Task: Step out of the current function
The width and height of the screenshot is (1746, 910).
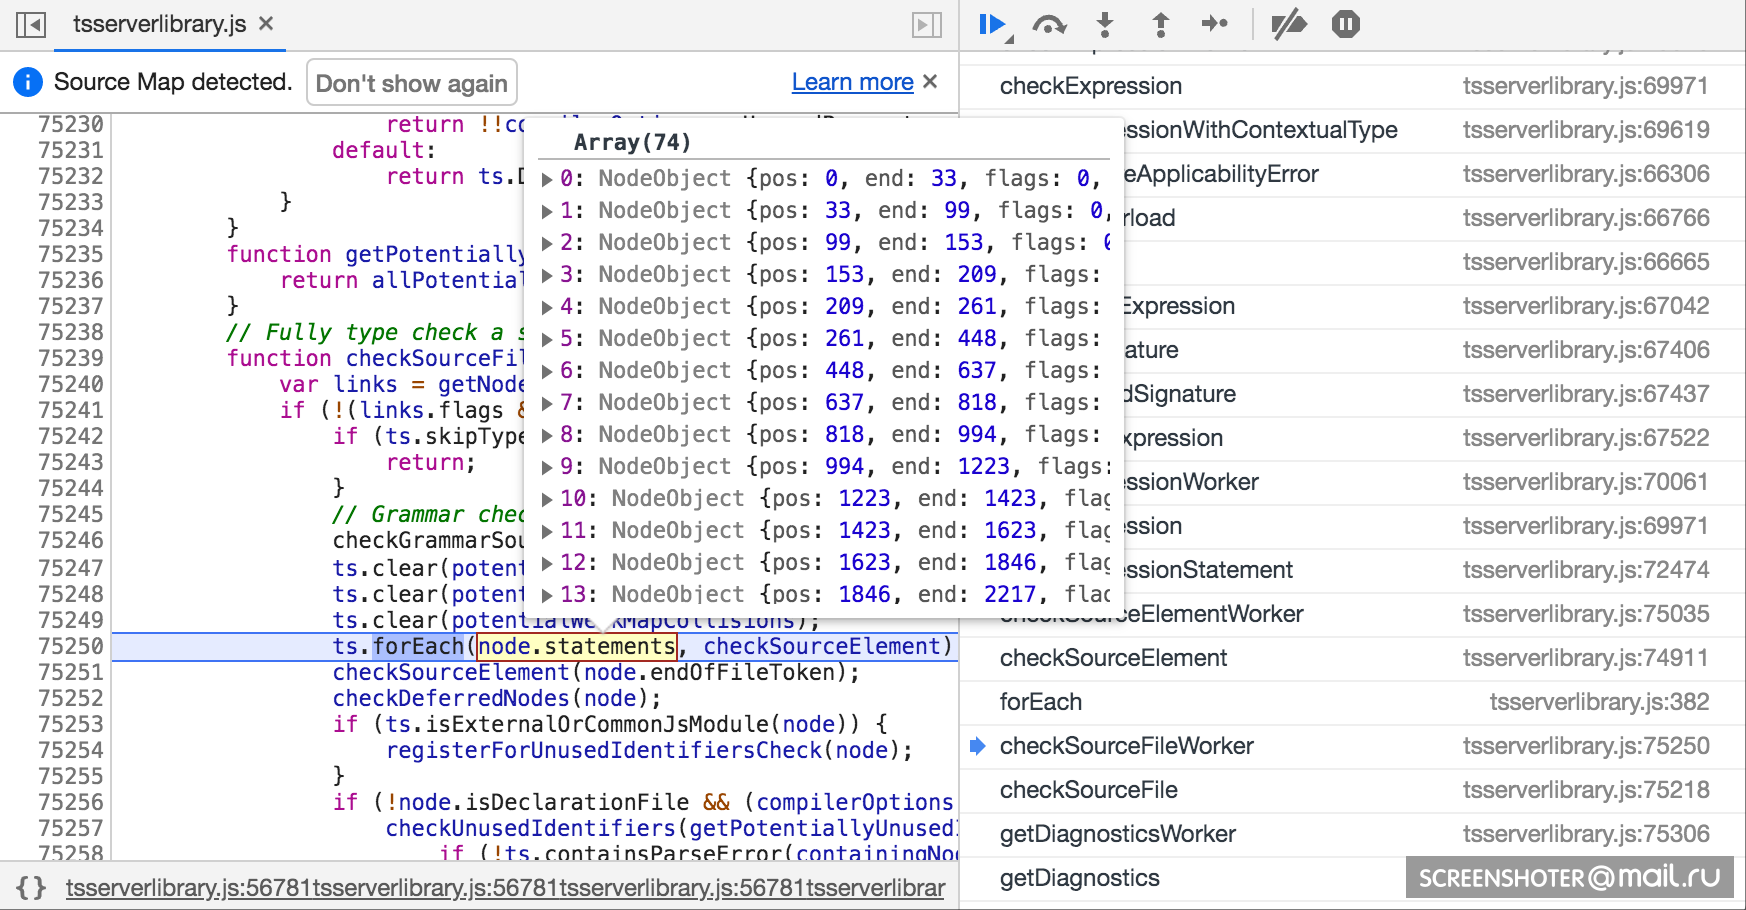Action: [1160, 24]
